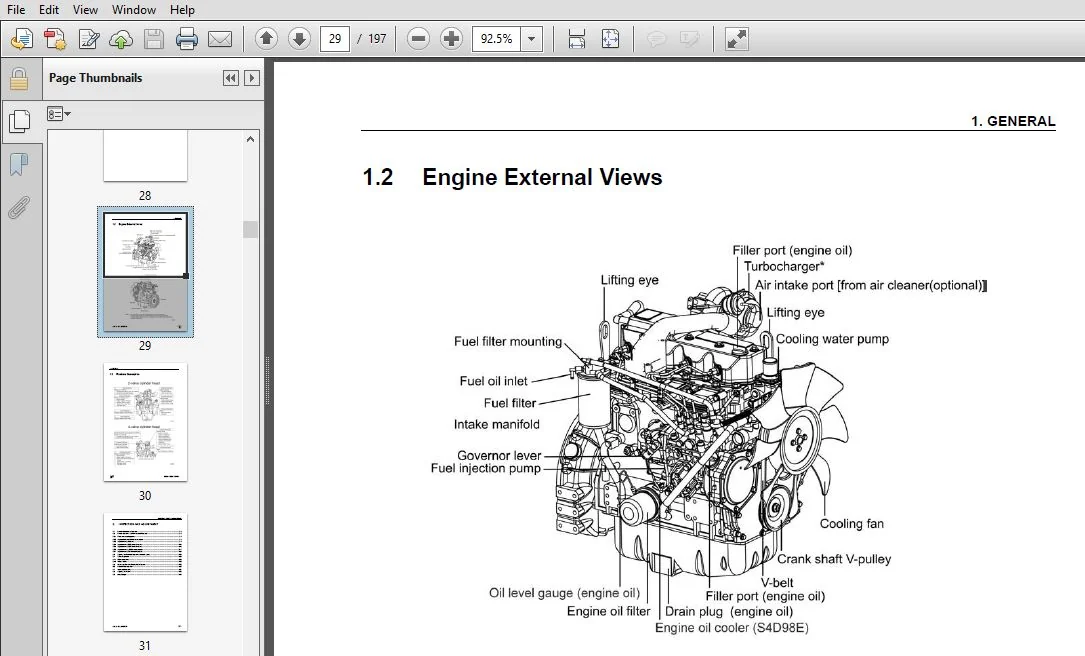
Task: Select page 31 thumbnail
Action: coord(145,572)
